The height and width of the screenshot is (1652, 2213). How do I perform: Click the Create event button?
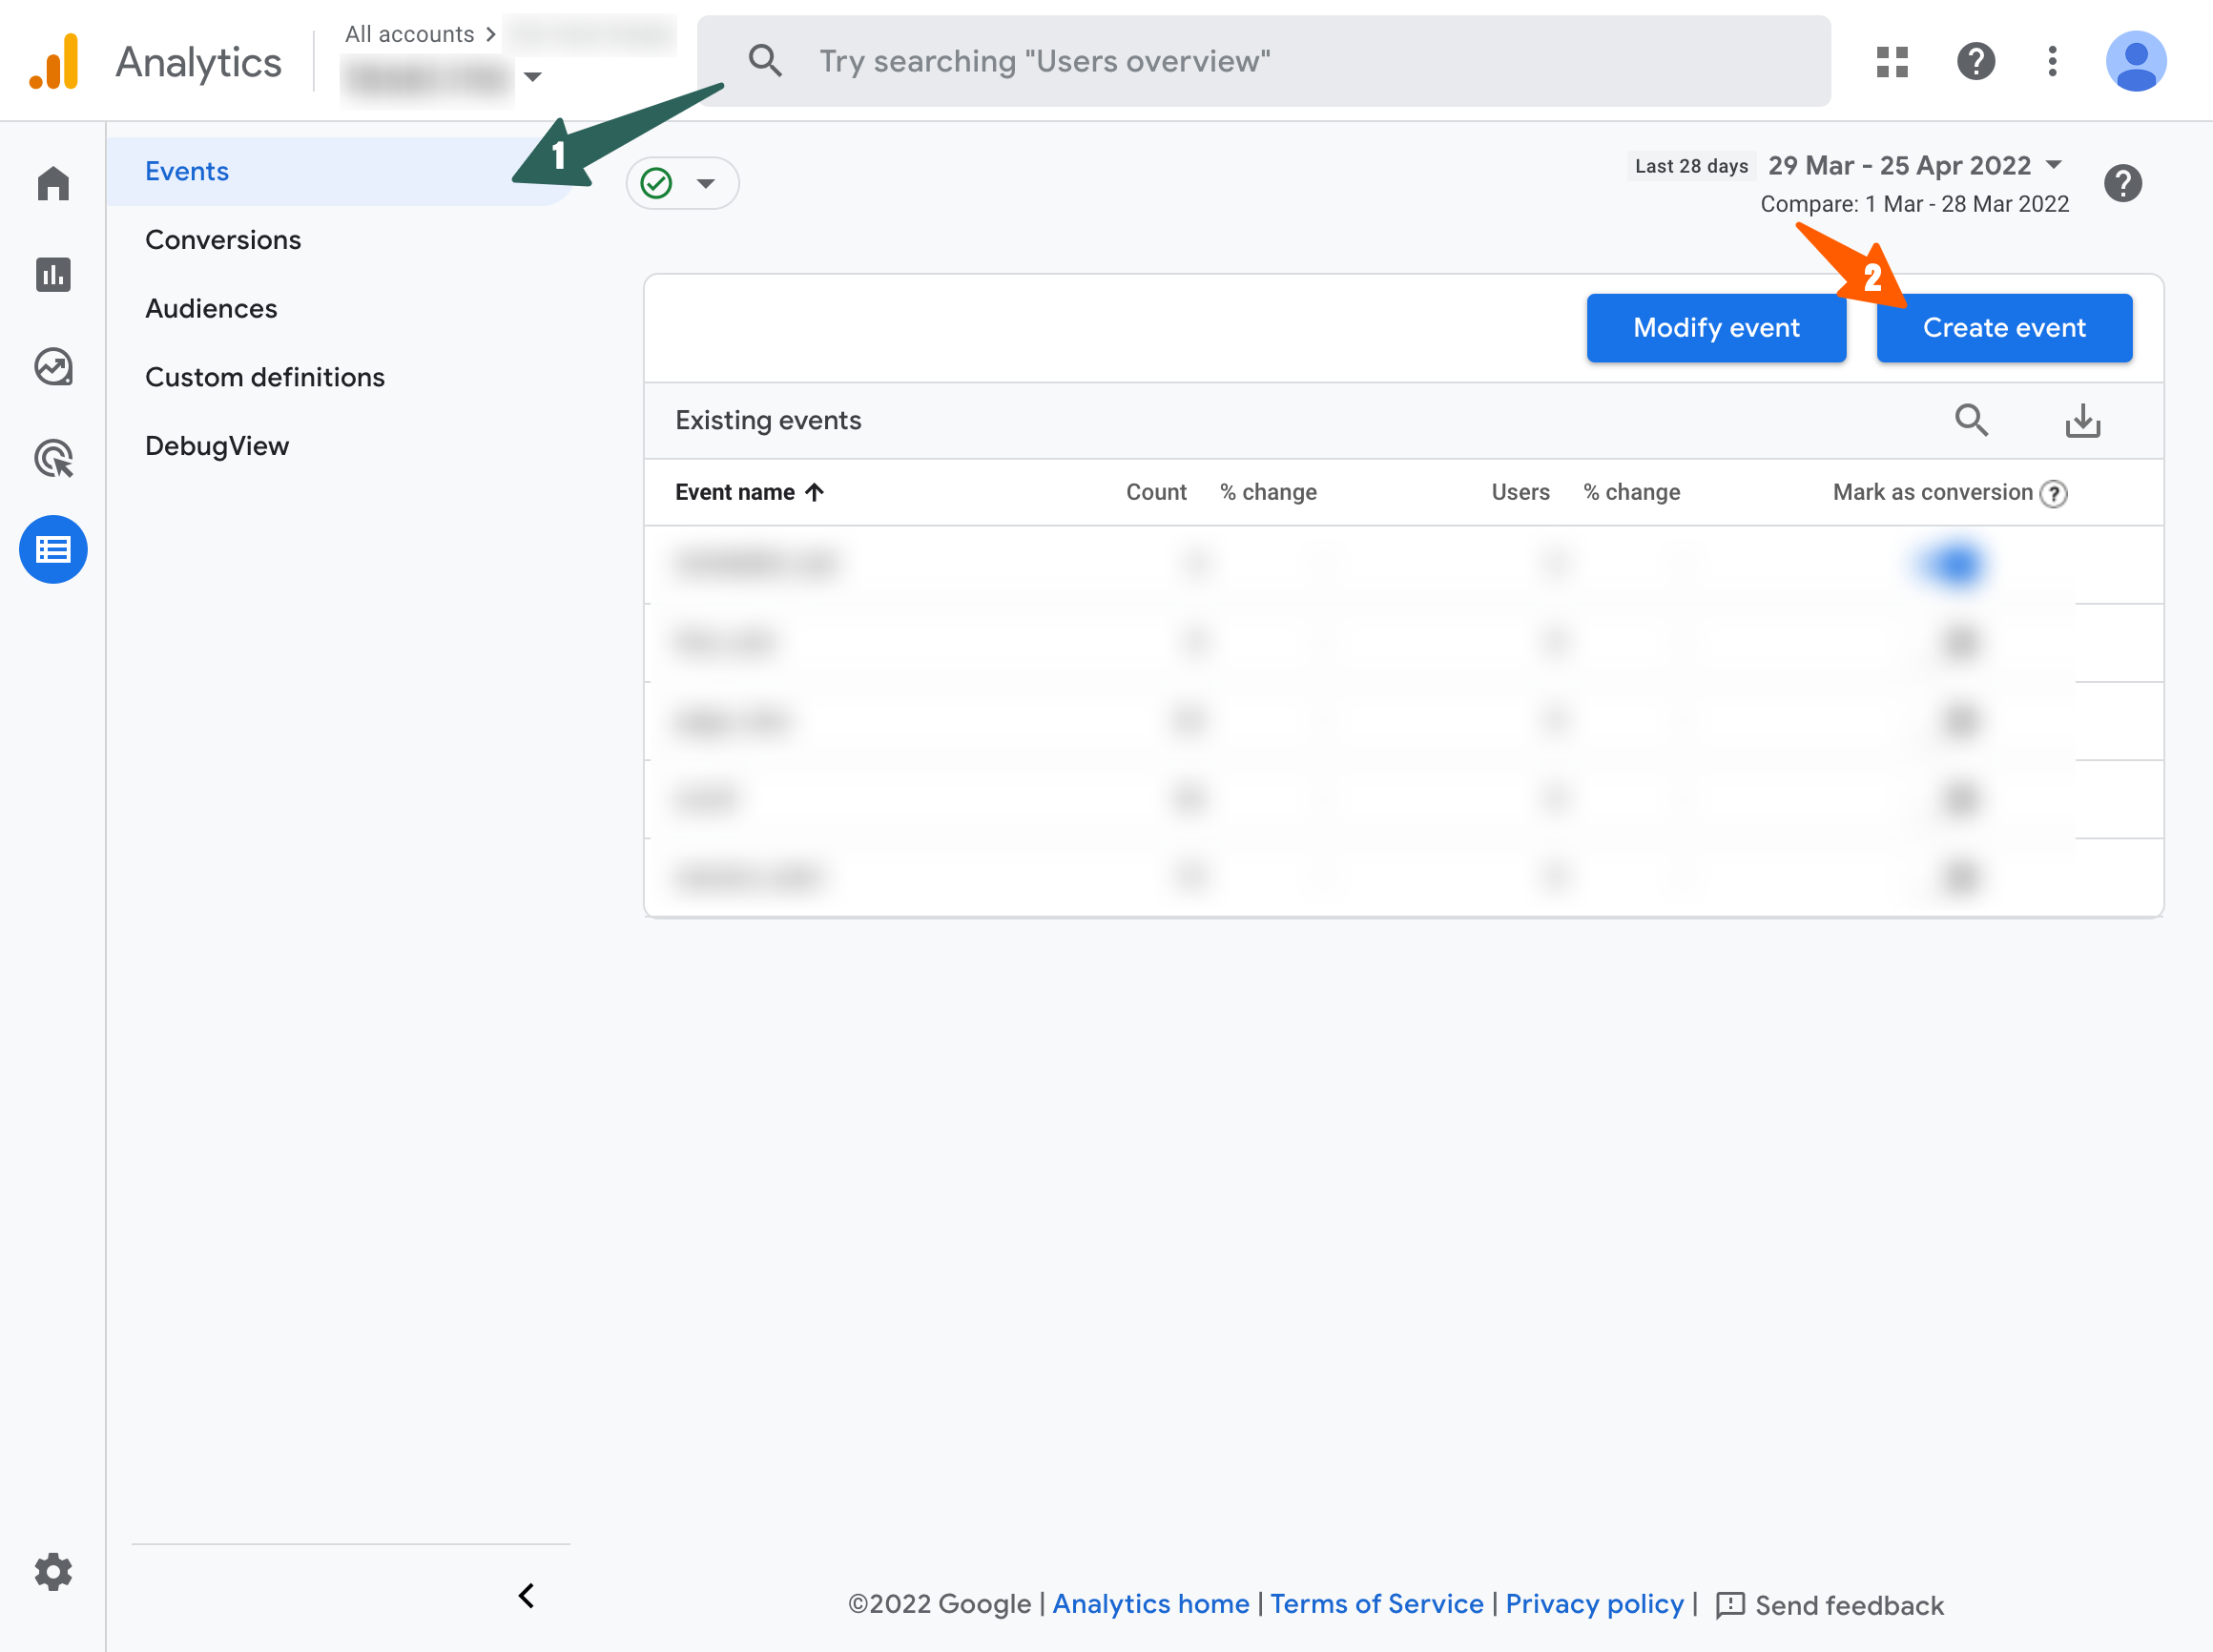(2003, 328)
